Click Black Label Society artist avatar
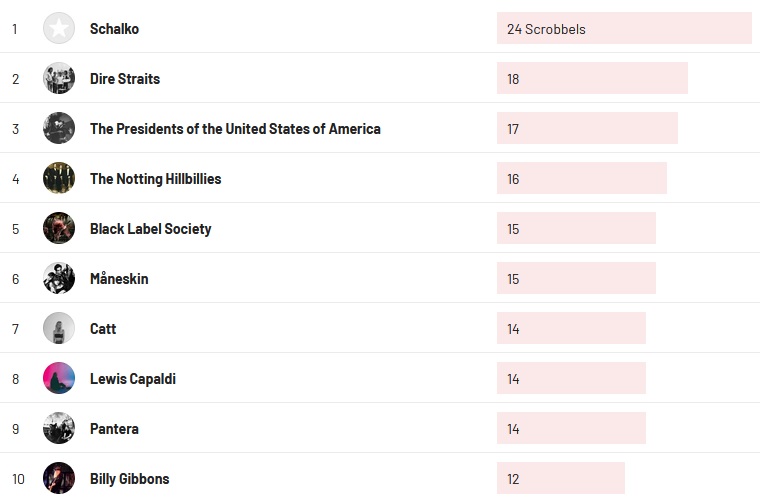The width and height of the screenshot is (760, 500). [x=59, y=228]
